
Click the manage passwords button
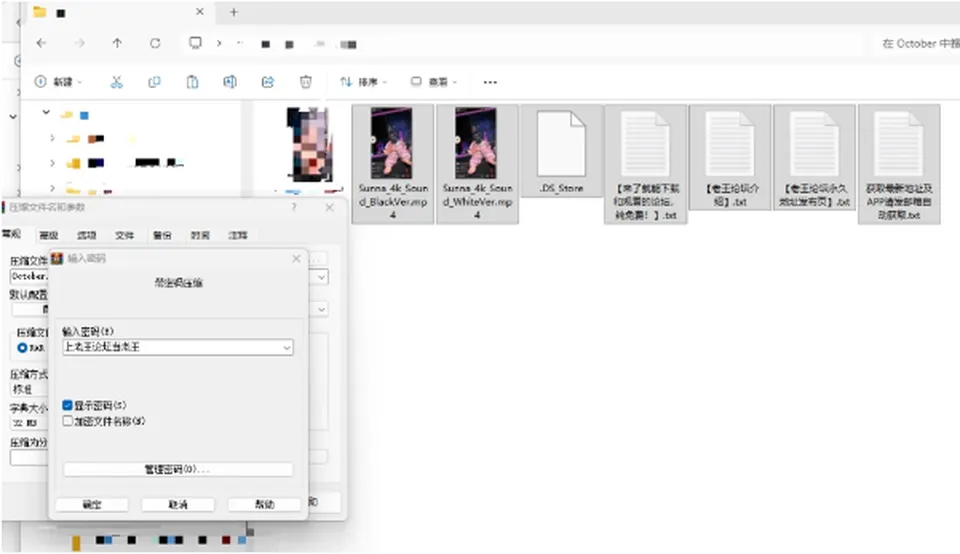coord(178,470)
